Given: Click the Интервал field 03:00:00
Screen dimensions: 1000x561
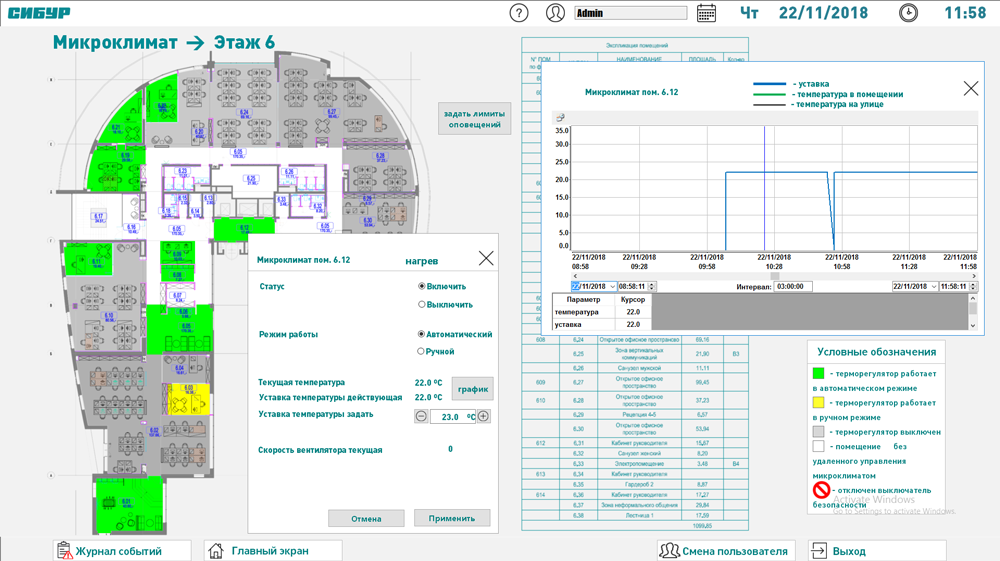Looking at the screenshot, I should 793,287.
